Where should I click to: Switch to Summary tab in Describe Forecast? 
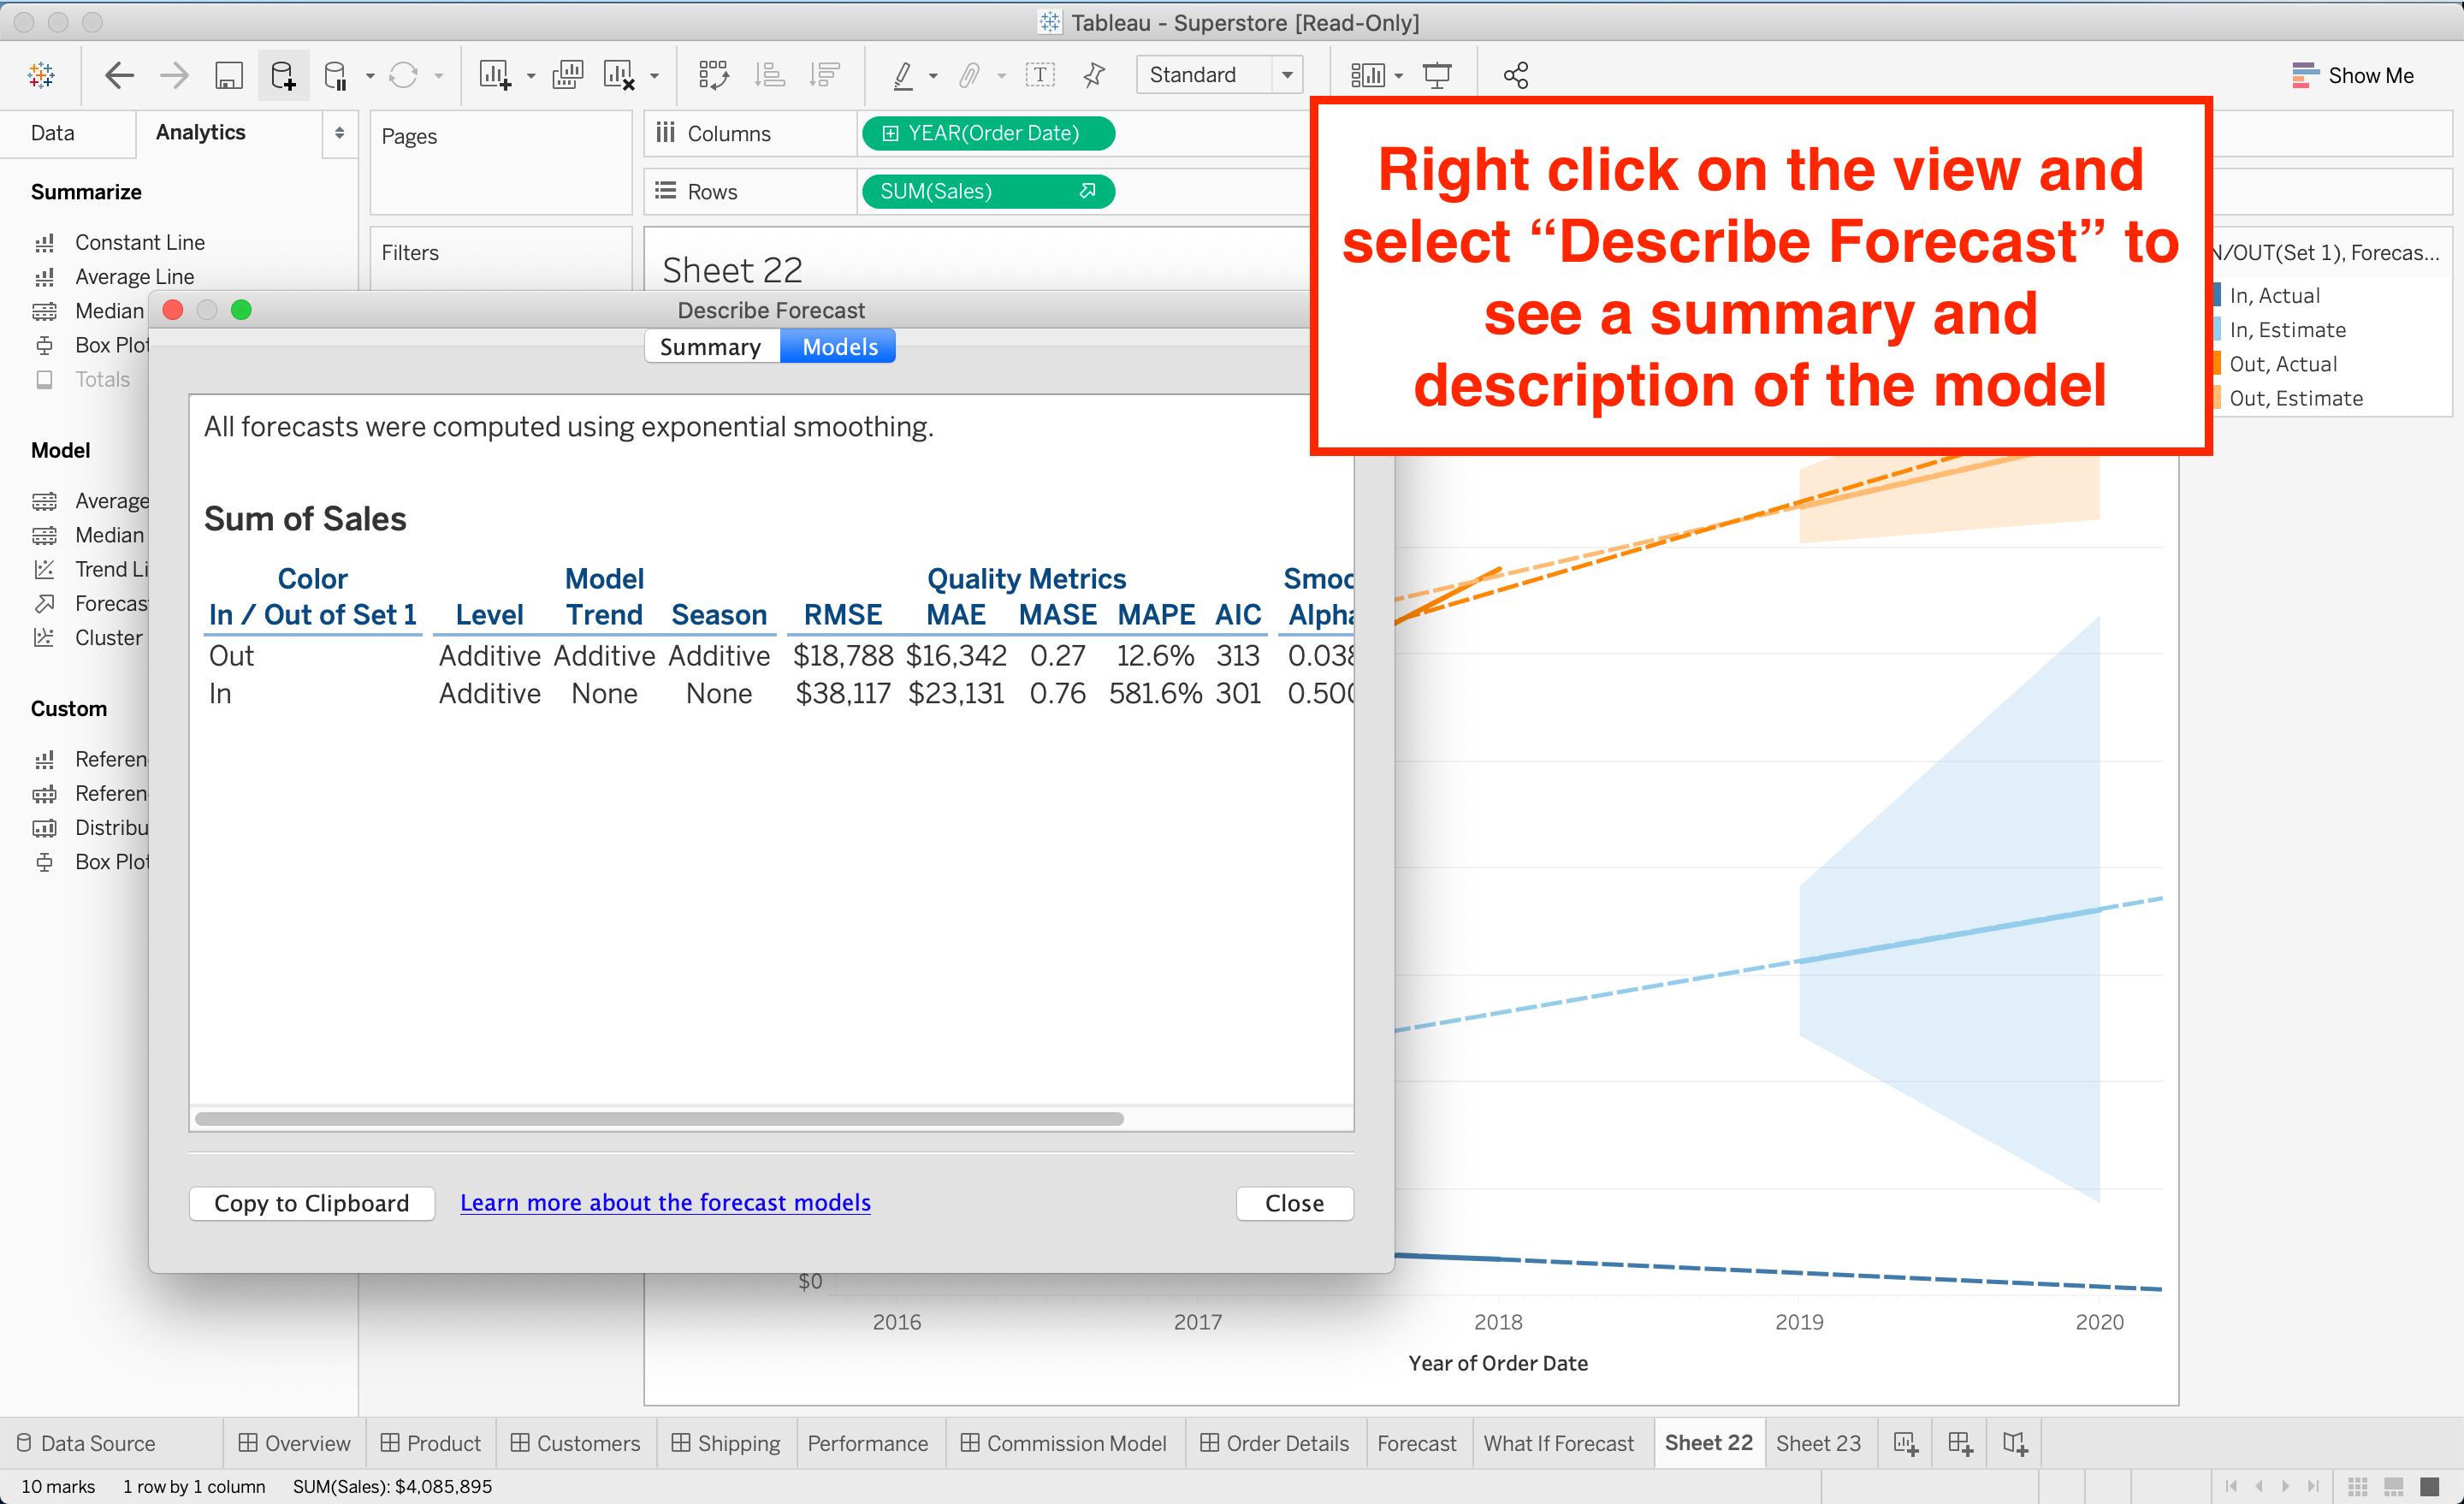pyautogui.click(x=710, y=347)
